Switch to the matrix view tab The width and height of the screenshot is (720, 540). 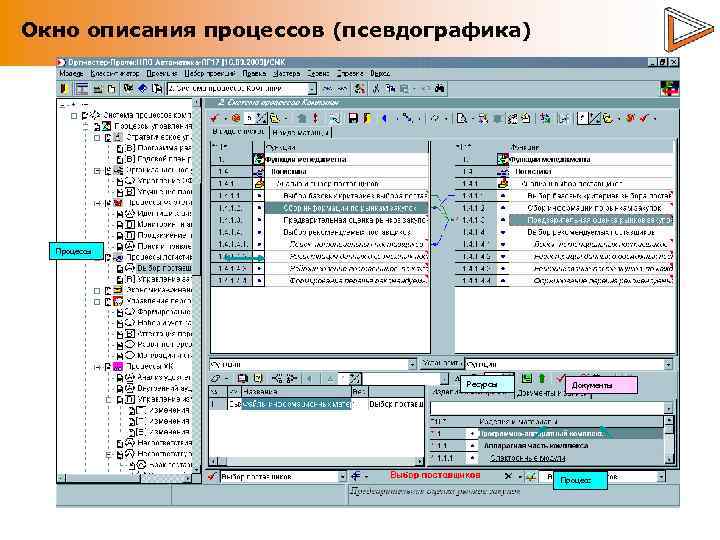click(x=301, y=132)
